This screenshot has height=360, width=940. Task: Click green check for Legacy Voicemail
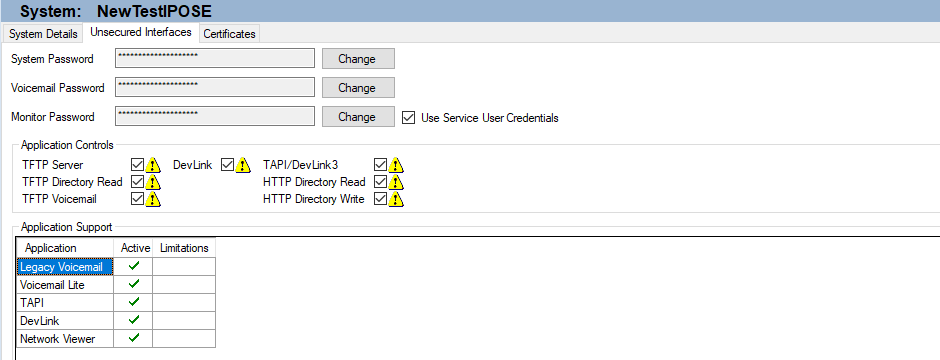pyautogui.click(x=134, y=265)
